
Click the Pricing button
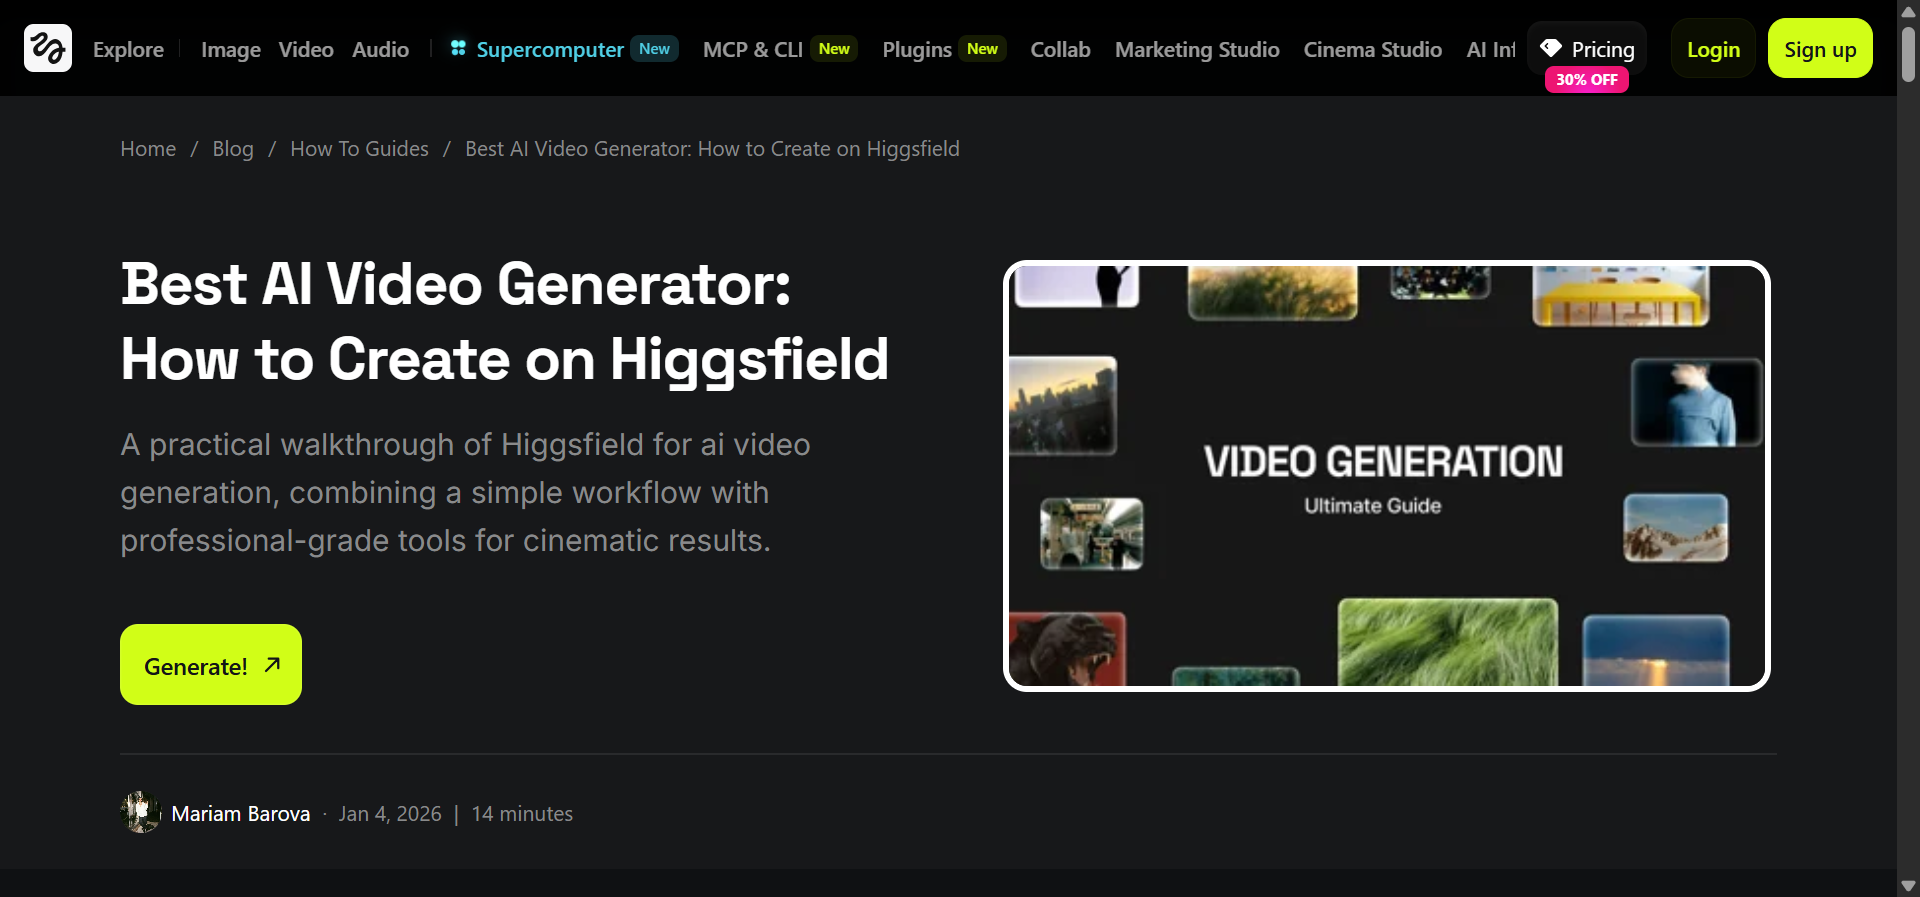(1587, 49)
